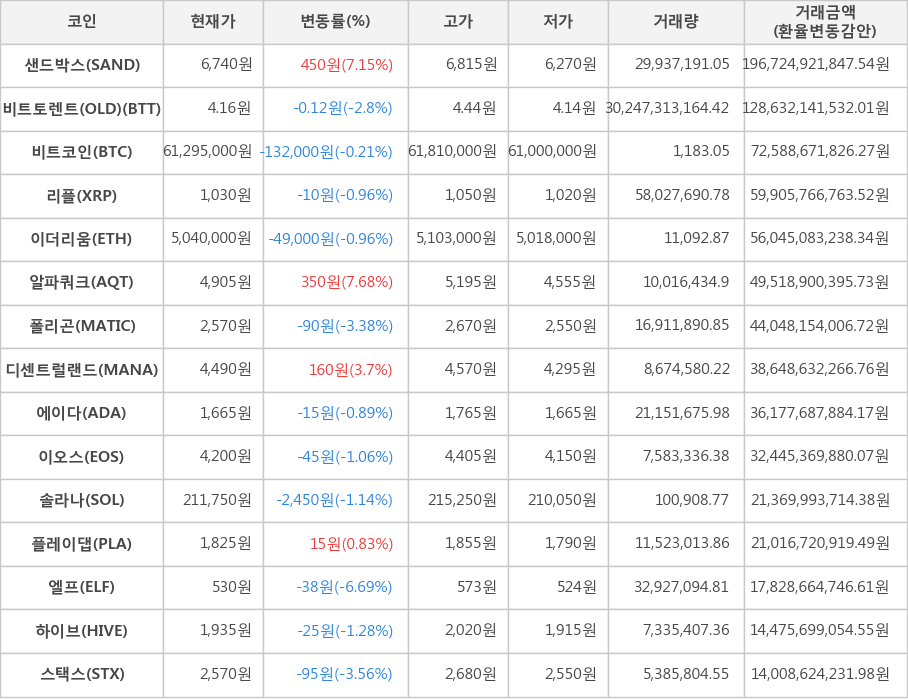Click the 고가 column header
908x700 pixels.
pos(458,21)
